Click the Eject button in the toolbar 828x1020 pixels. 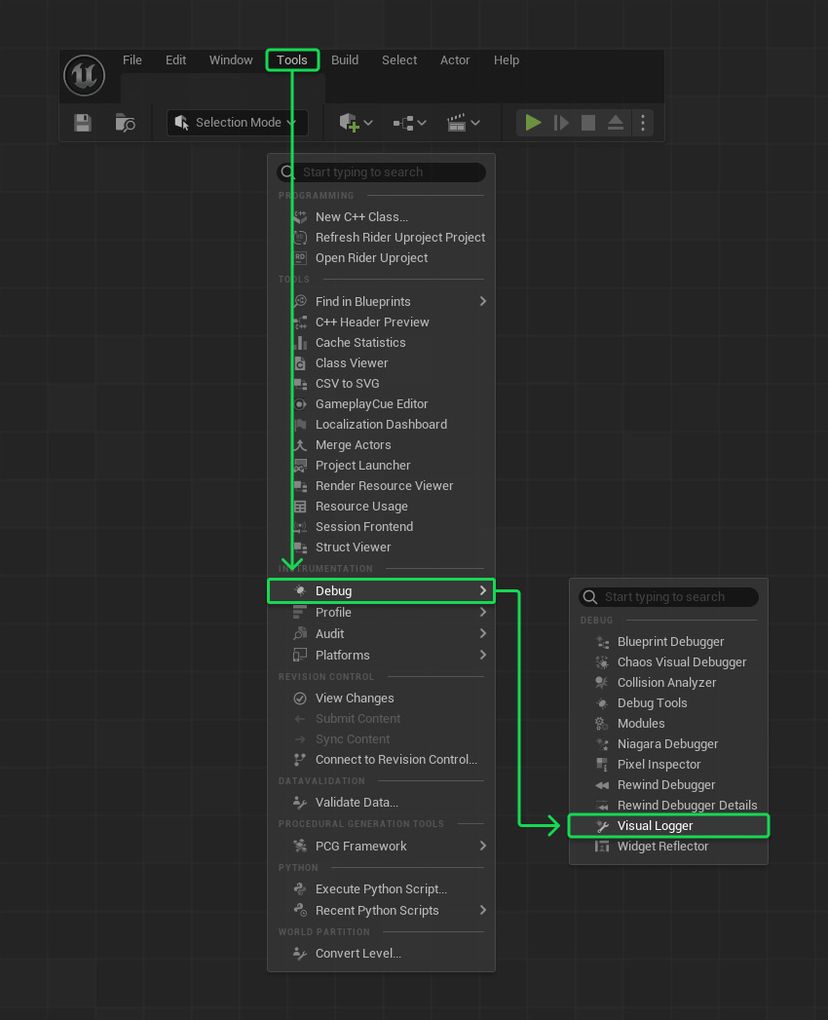click(614, 122)
